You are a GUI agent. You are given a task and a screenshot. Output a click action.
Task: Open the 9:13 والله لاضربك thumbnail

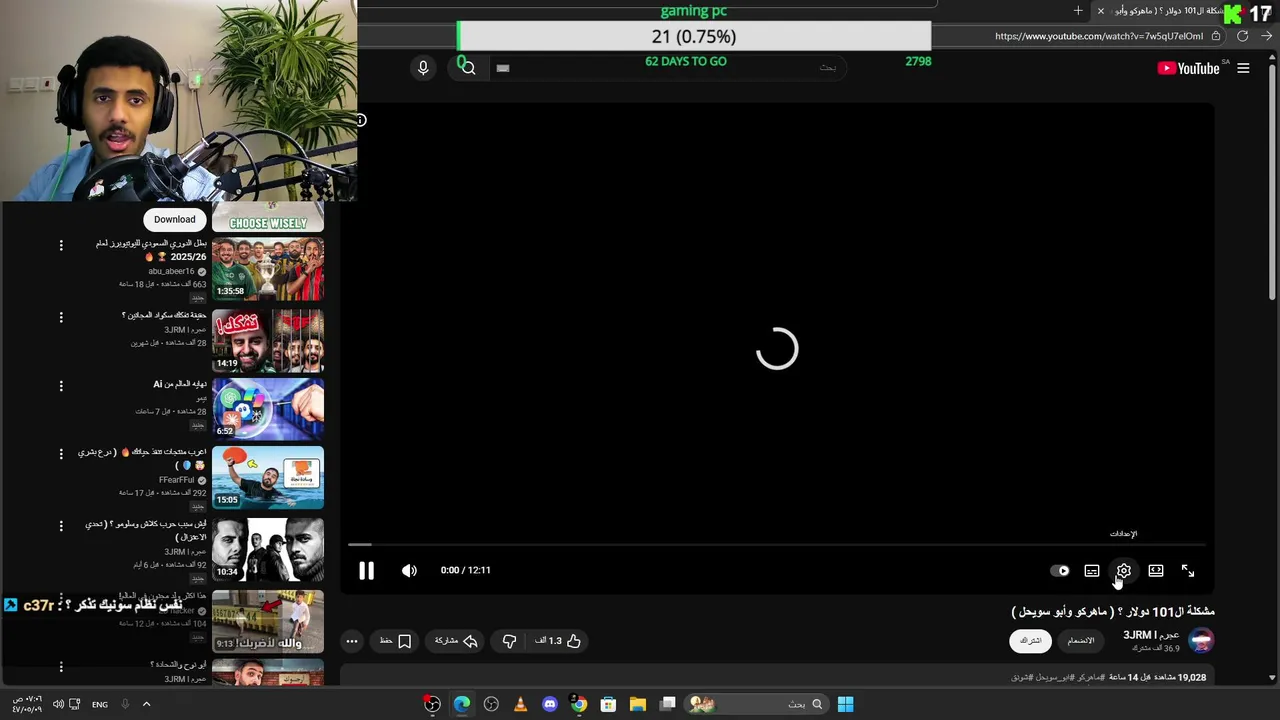268,620
